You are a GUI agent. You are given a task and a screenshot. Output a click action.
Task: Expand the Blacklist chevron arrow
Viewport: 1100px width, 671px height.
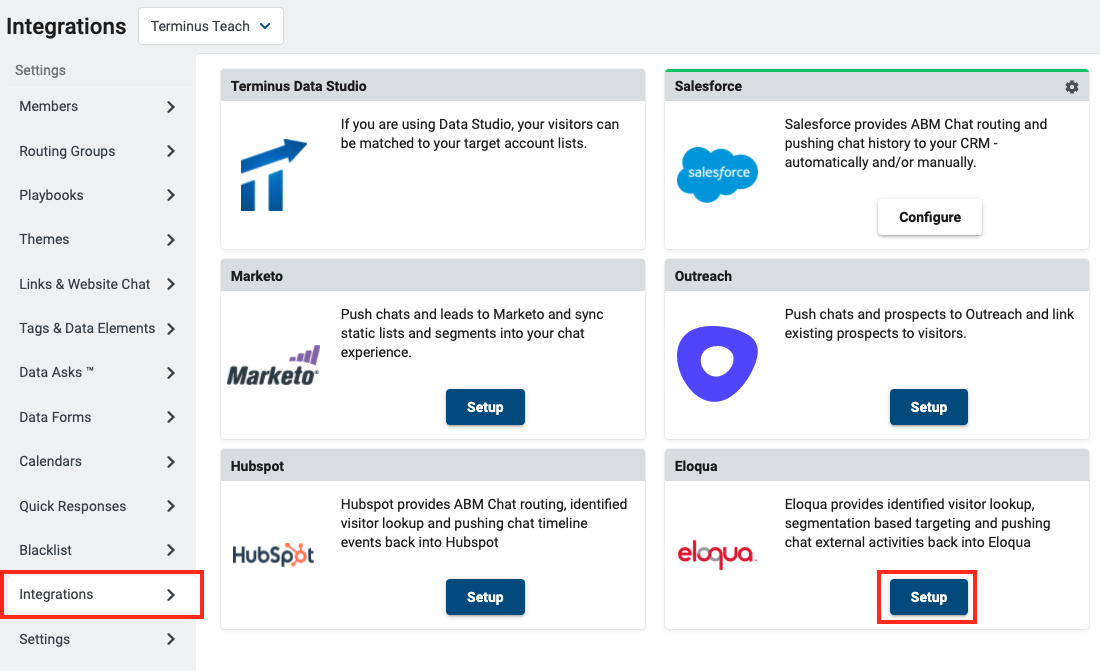pyautogui.click(x=170, y=550)
